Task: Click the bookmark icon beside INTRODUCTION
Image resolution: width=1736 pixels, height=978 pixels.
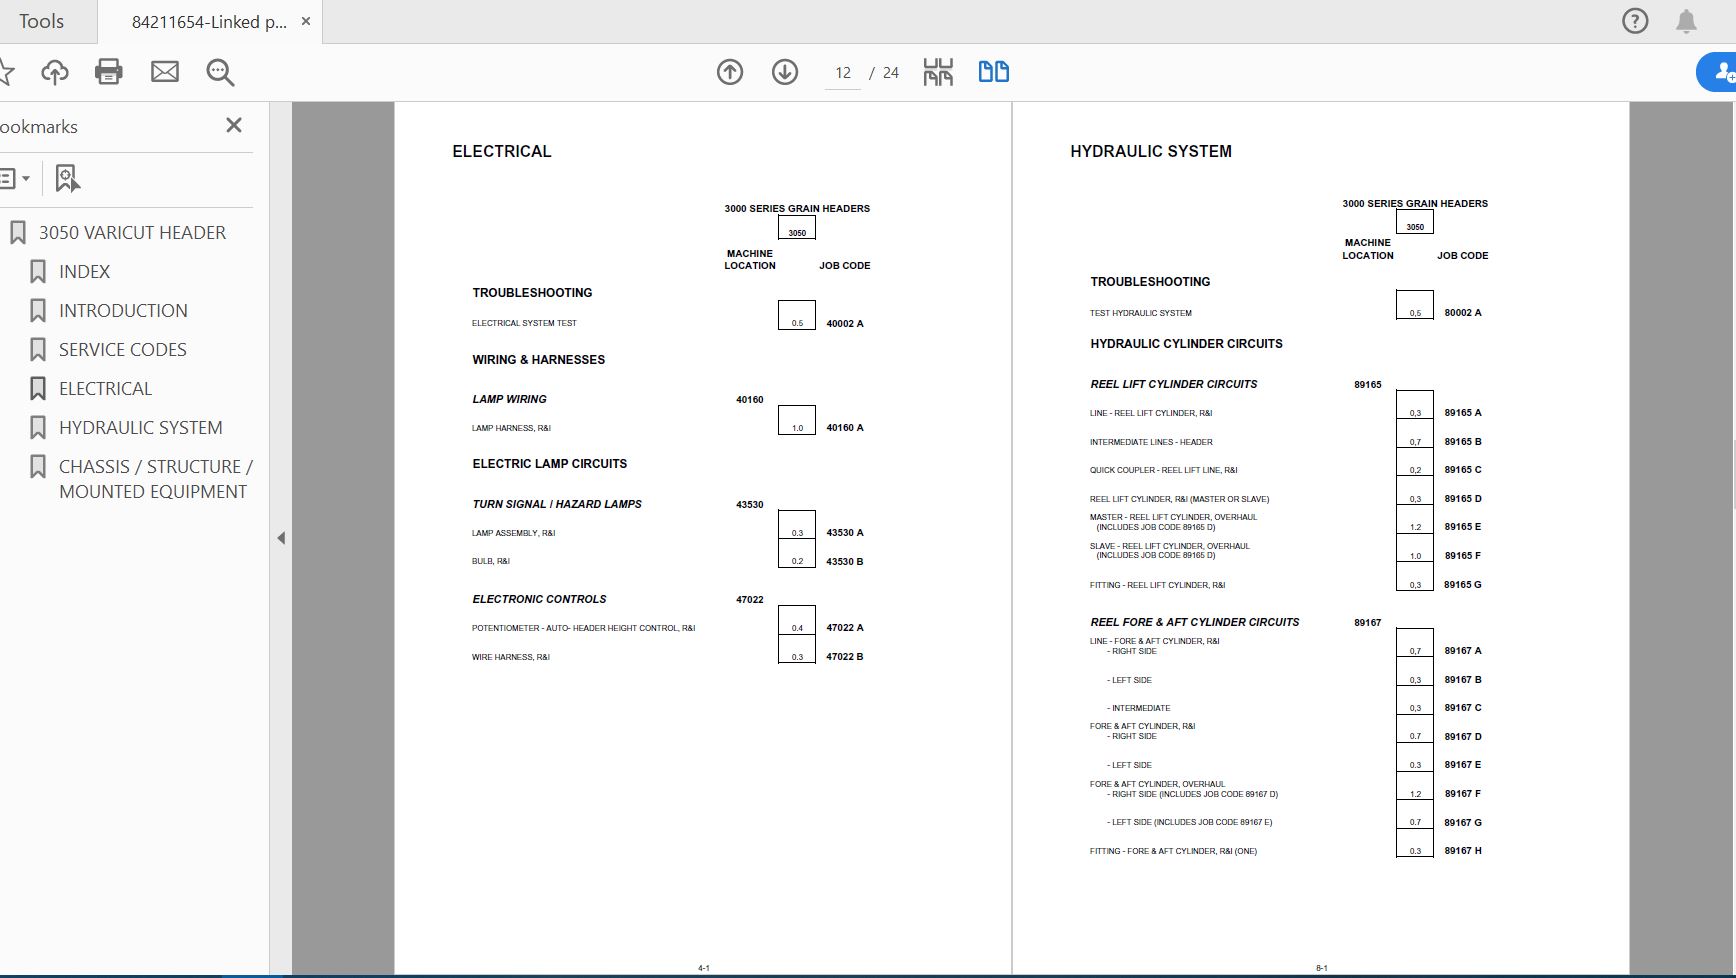Action: click(x=38, y=311)
